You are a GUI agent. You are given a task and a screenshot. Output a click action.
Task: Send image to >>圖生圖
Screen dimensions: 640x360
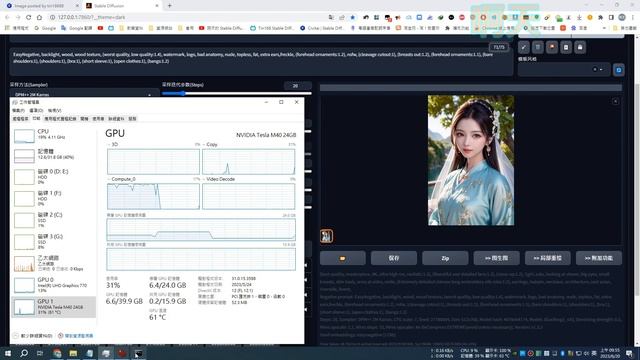point(496,258)
